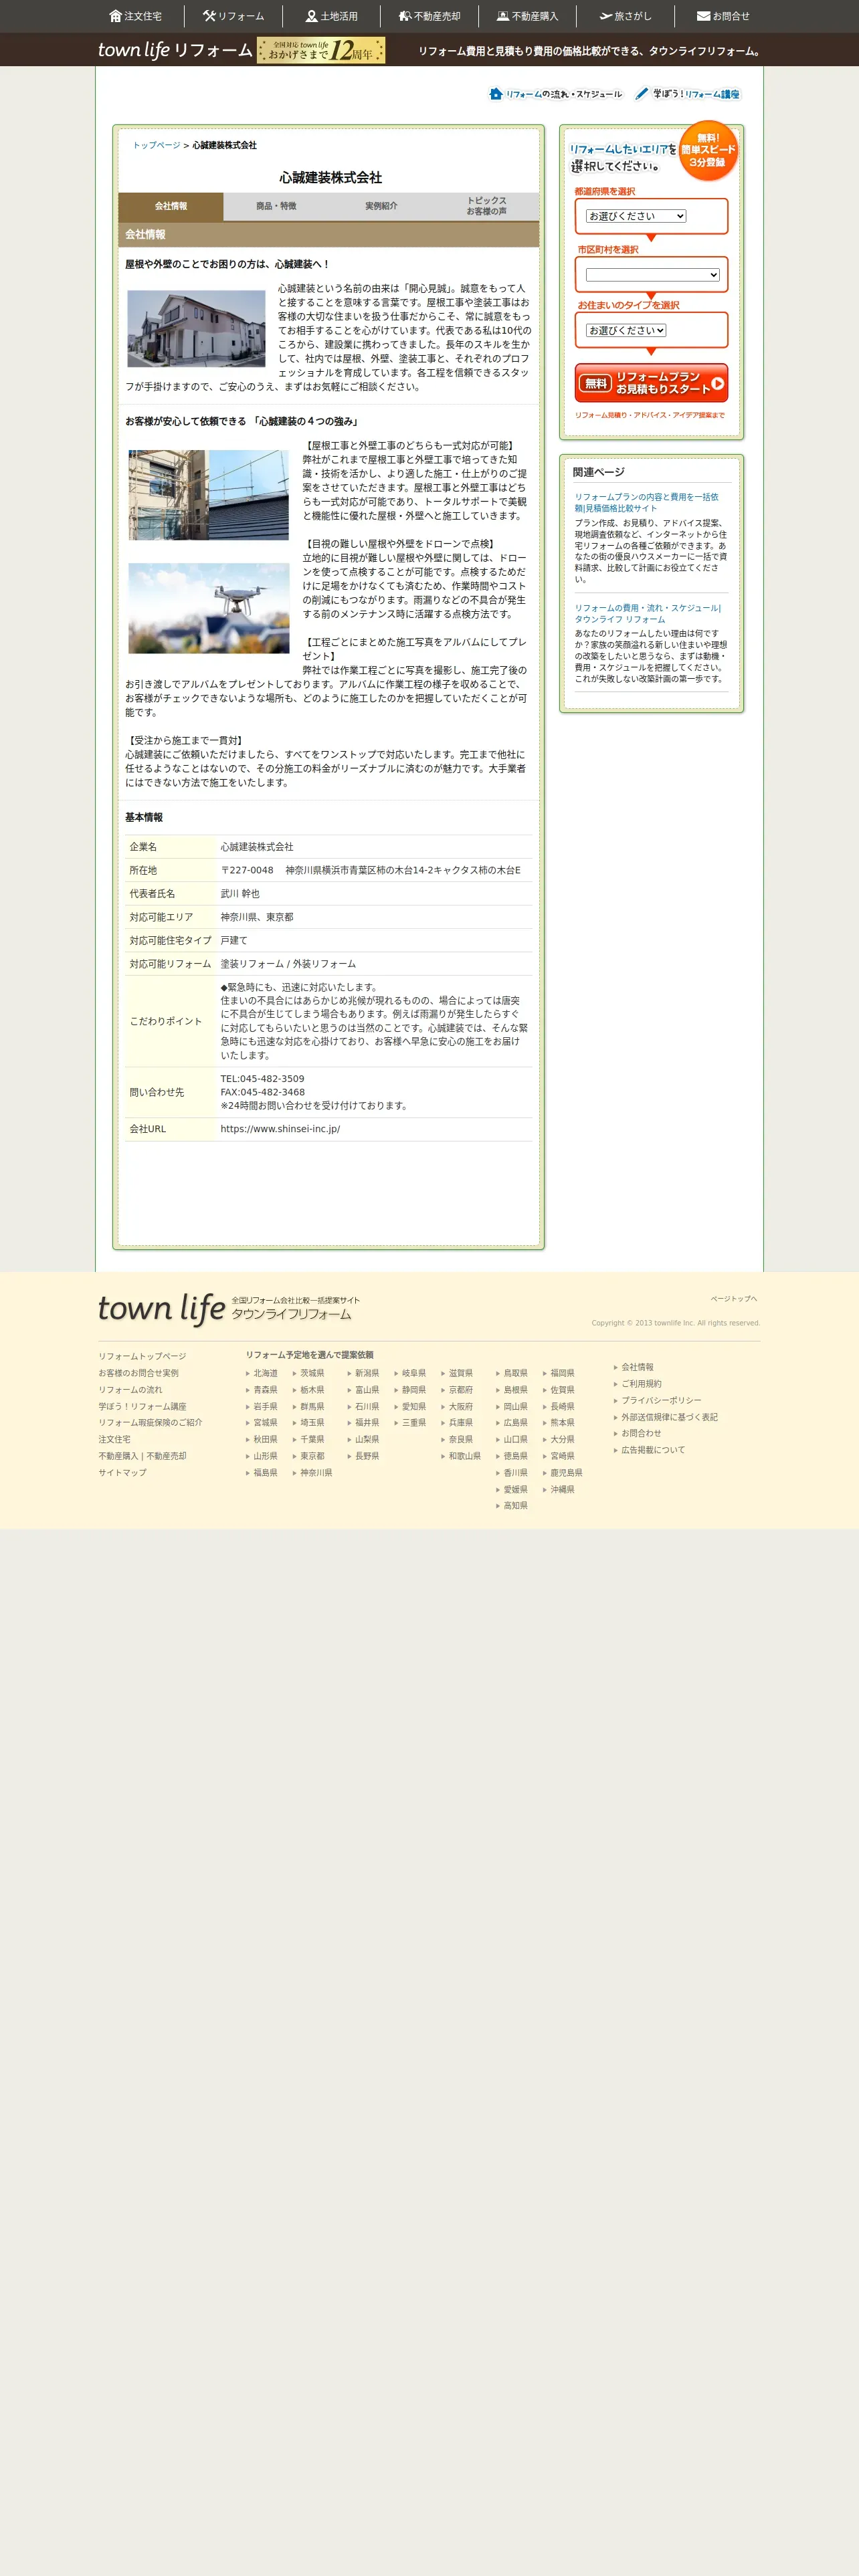Click the house icon beside 注文住宅

pos(115,16)
